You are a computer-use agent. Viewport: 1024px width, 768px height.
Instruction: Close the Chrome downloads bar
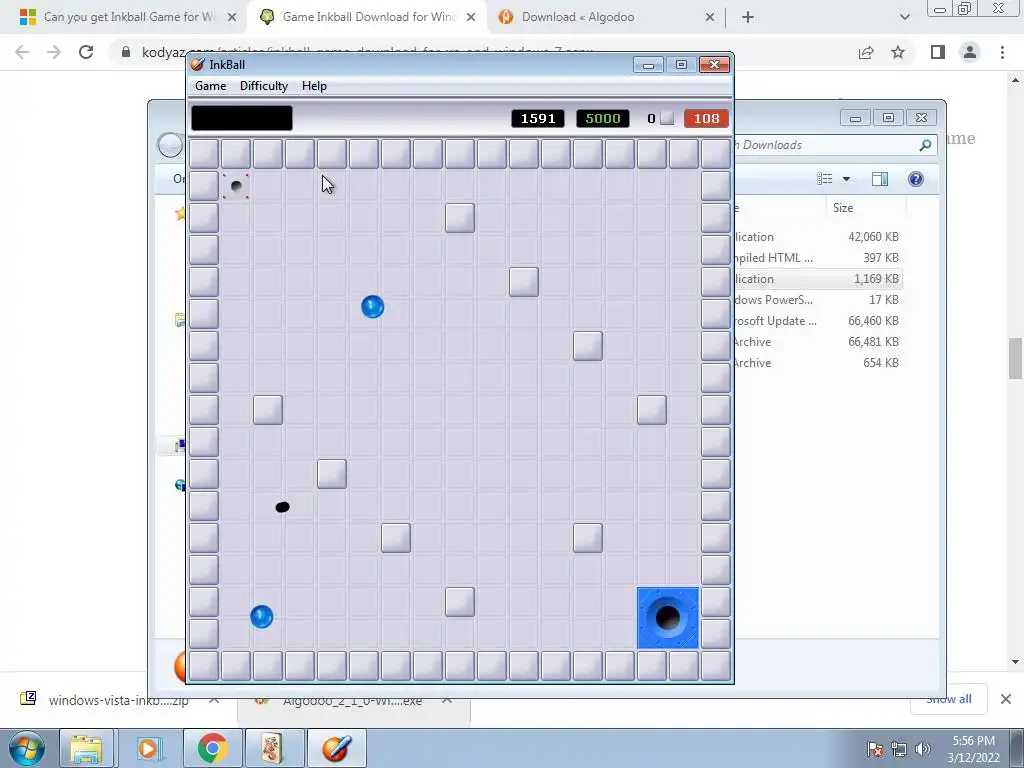[x=1006, y=699]
